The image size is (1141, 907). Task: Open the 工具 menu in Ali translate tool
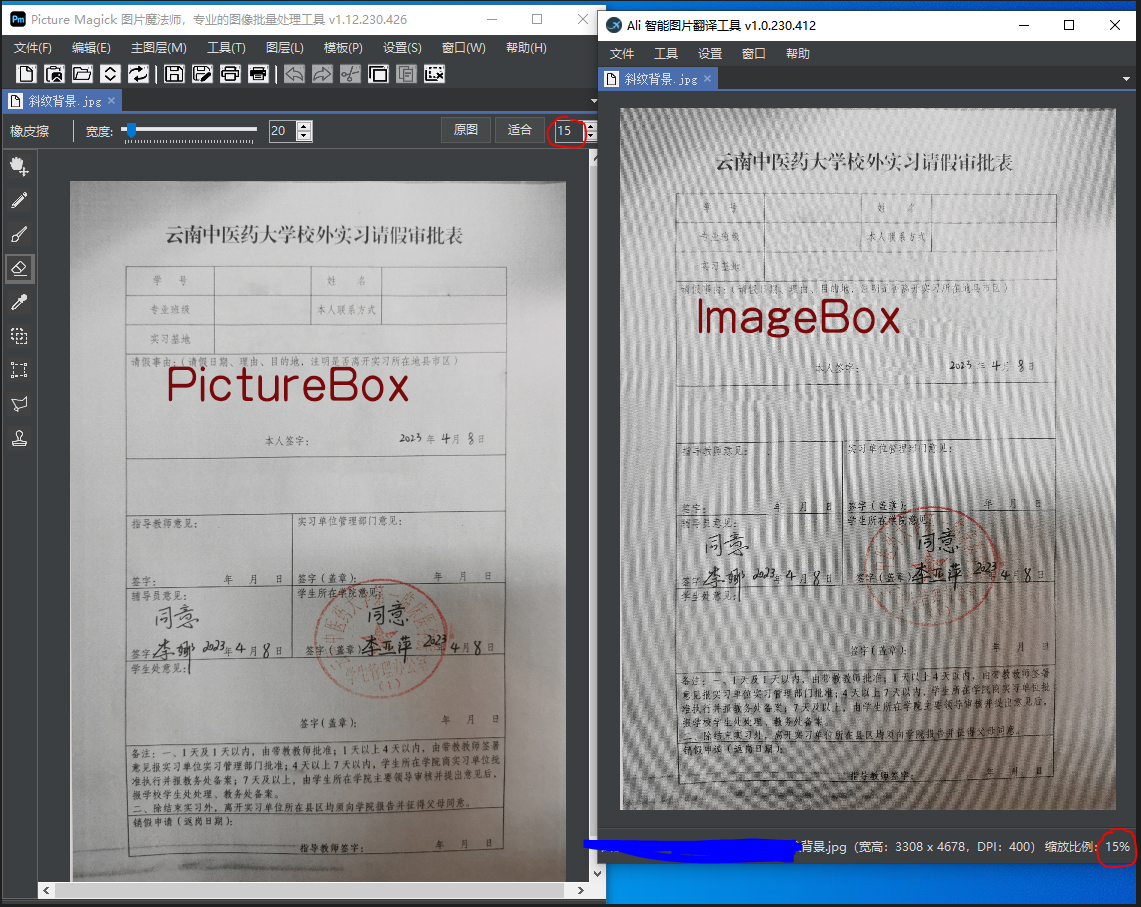coord(666,54)
